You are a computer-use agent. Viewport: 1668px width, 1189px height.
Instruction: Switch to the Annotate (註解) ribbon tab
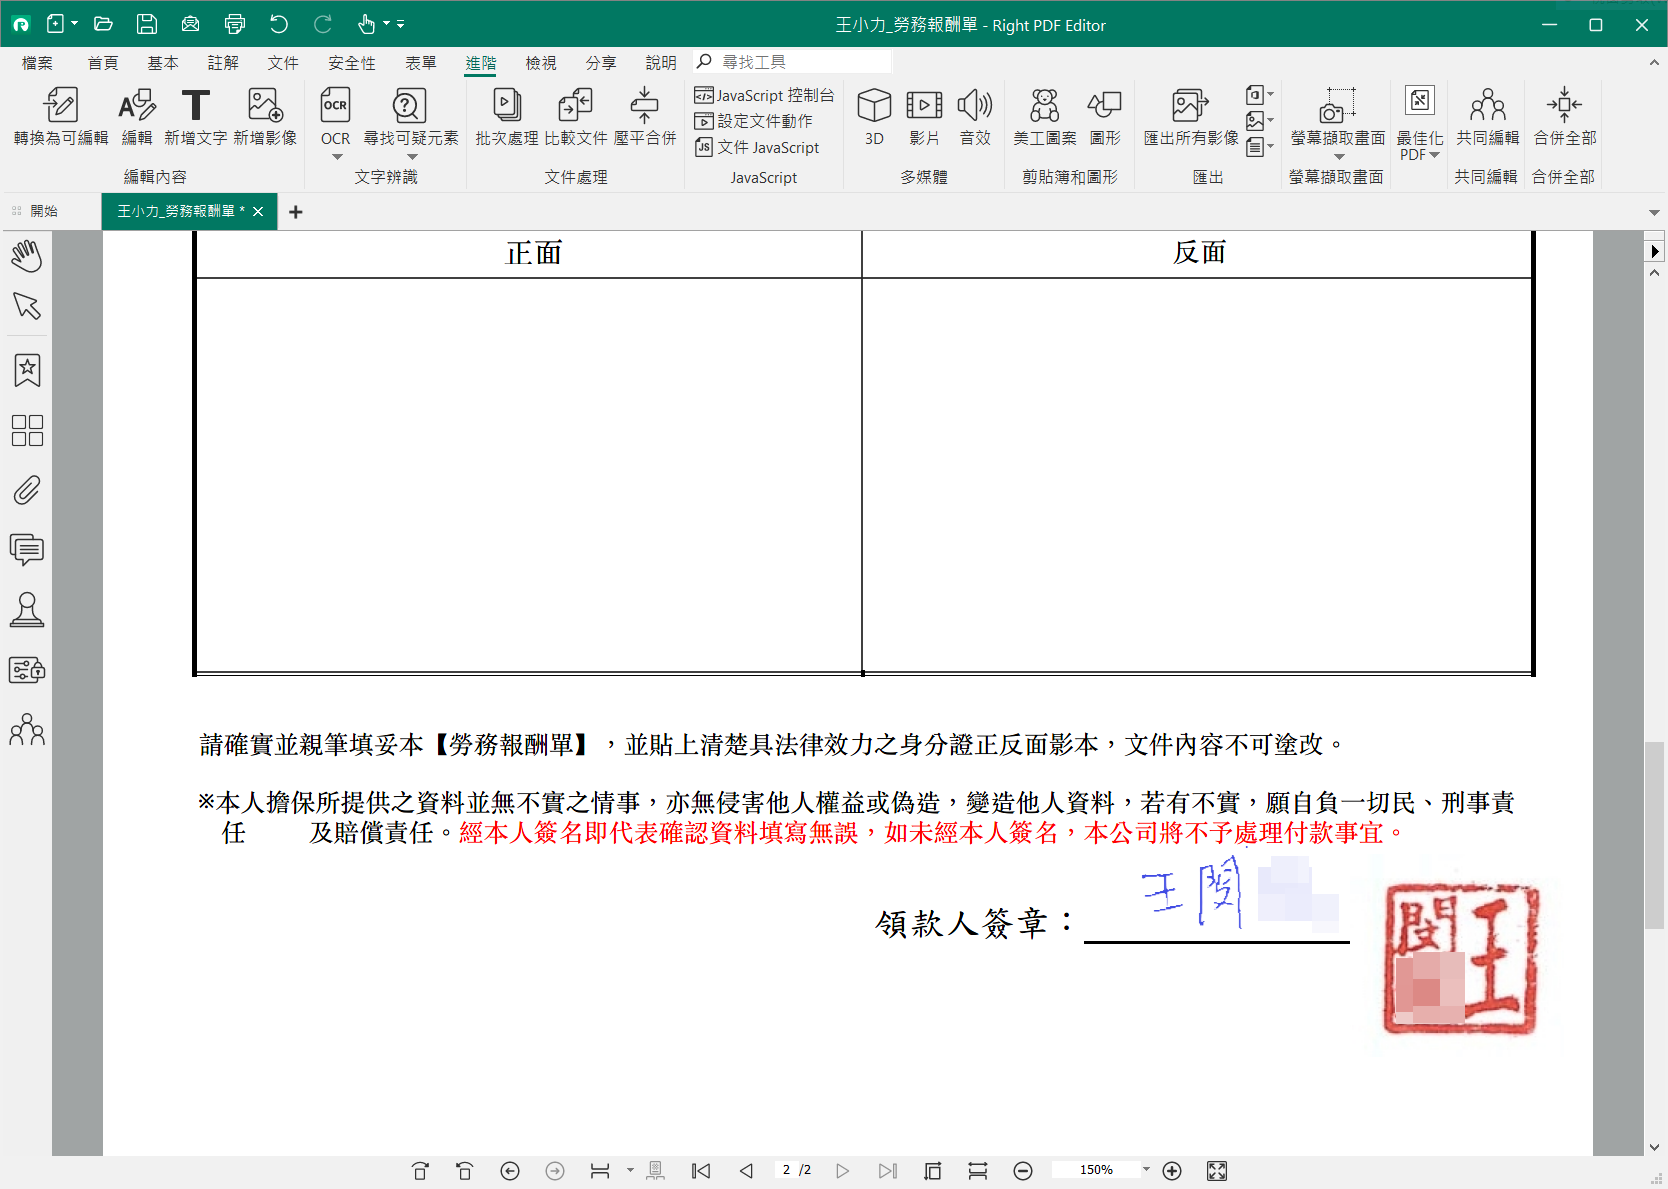223,63
